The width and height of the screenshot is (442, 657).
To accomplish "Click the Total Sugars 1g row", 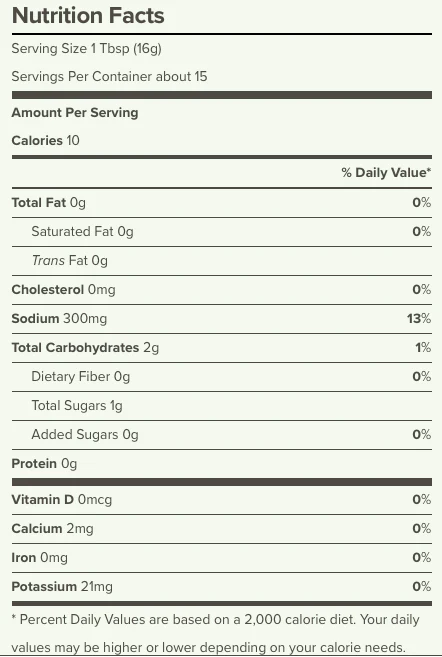I will (222, 406).
